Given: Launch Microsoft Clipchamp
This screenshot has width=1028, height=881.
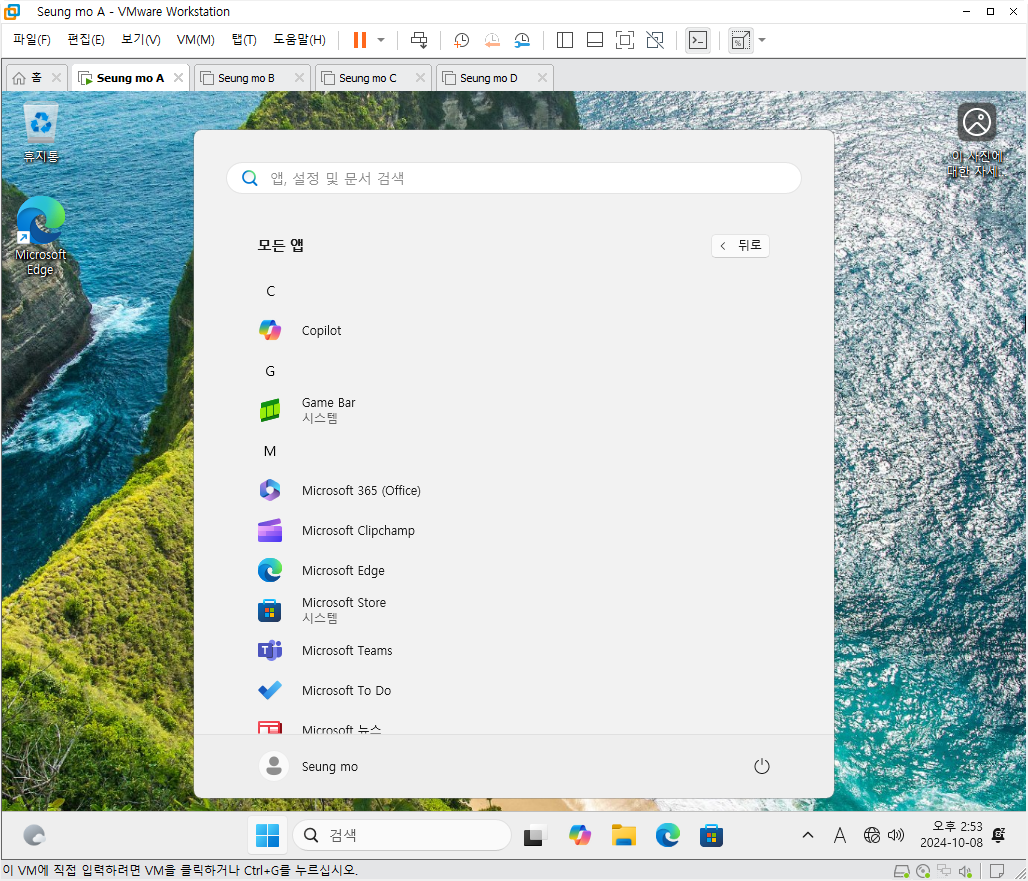Looking at the screenshot, I should pos(514,530).
